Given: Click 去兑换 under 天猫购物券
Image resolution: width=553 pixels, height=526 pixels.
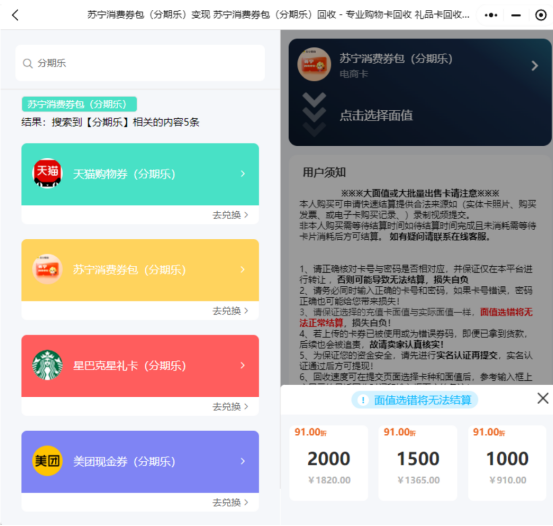Looking at the screenshot, I should (230, 215).
